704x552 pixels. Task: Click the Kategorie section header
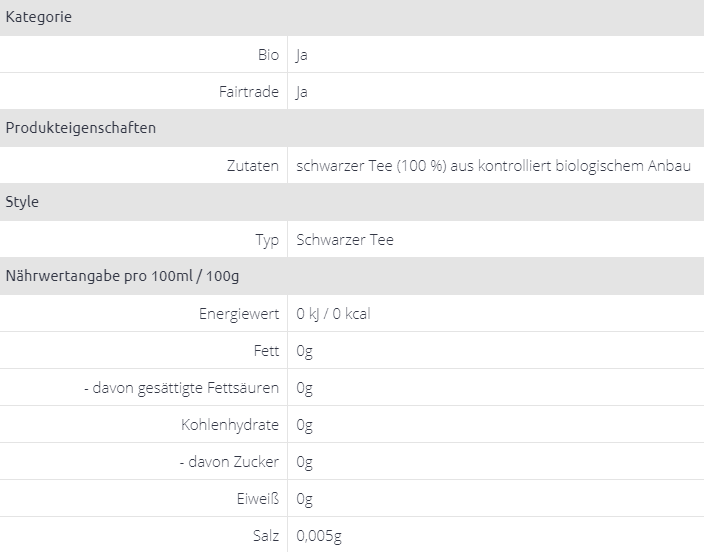[x=39, y=18]
